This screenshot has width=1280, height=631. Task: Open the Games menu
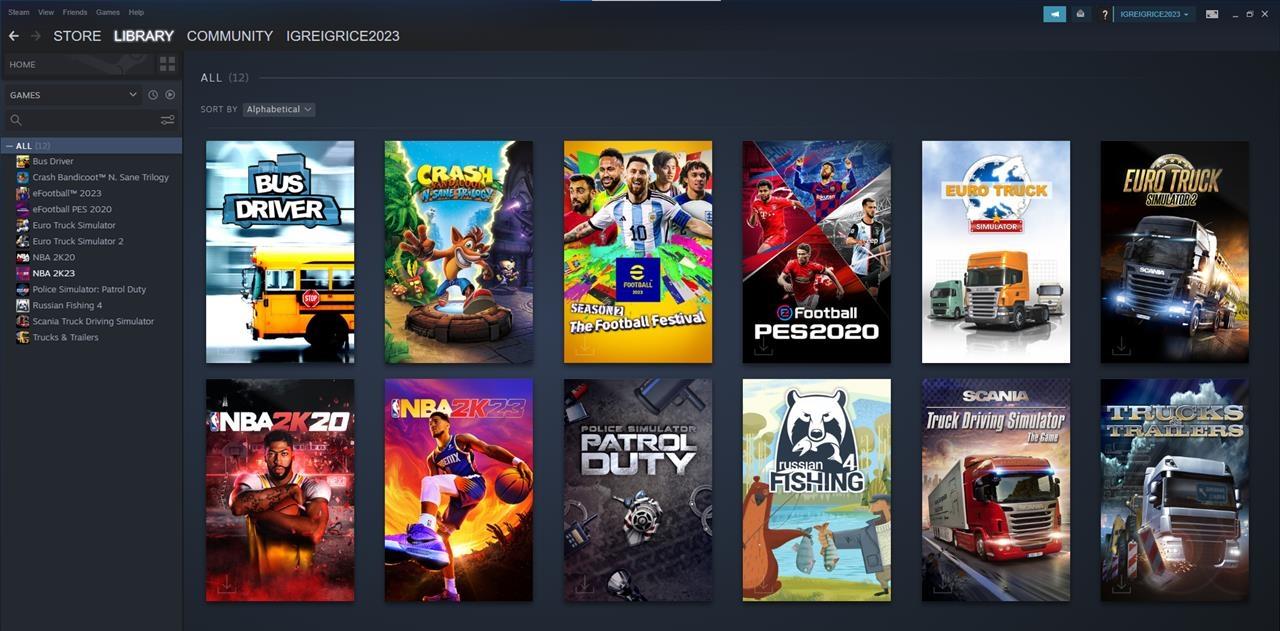pyautogui.click(x=108, y=12)
